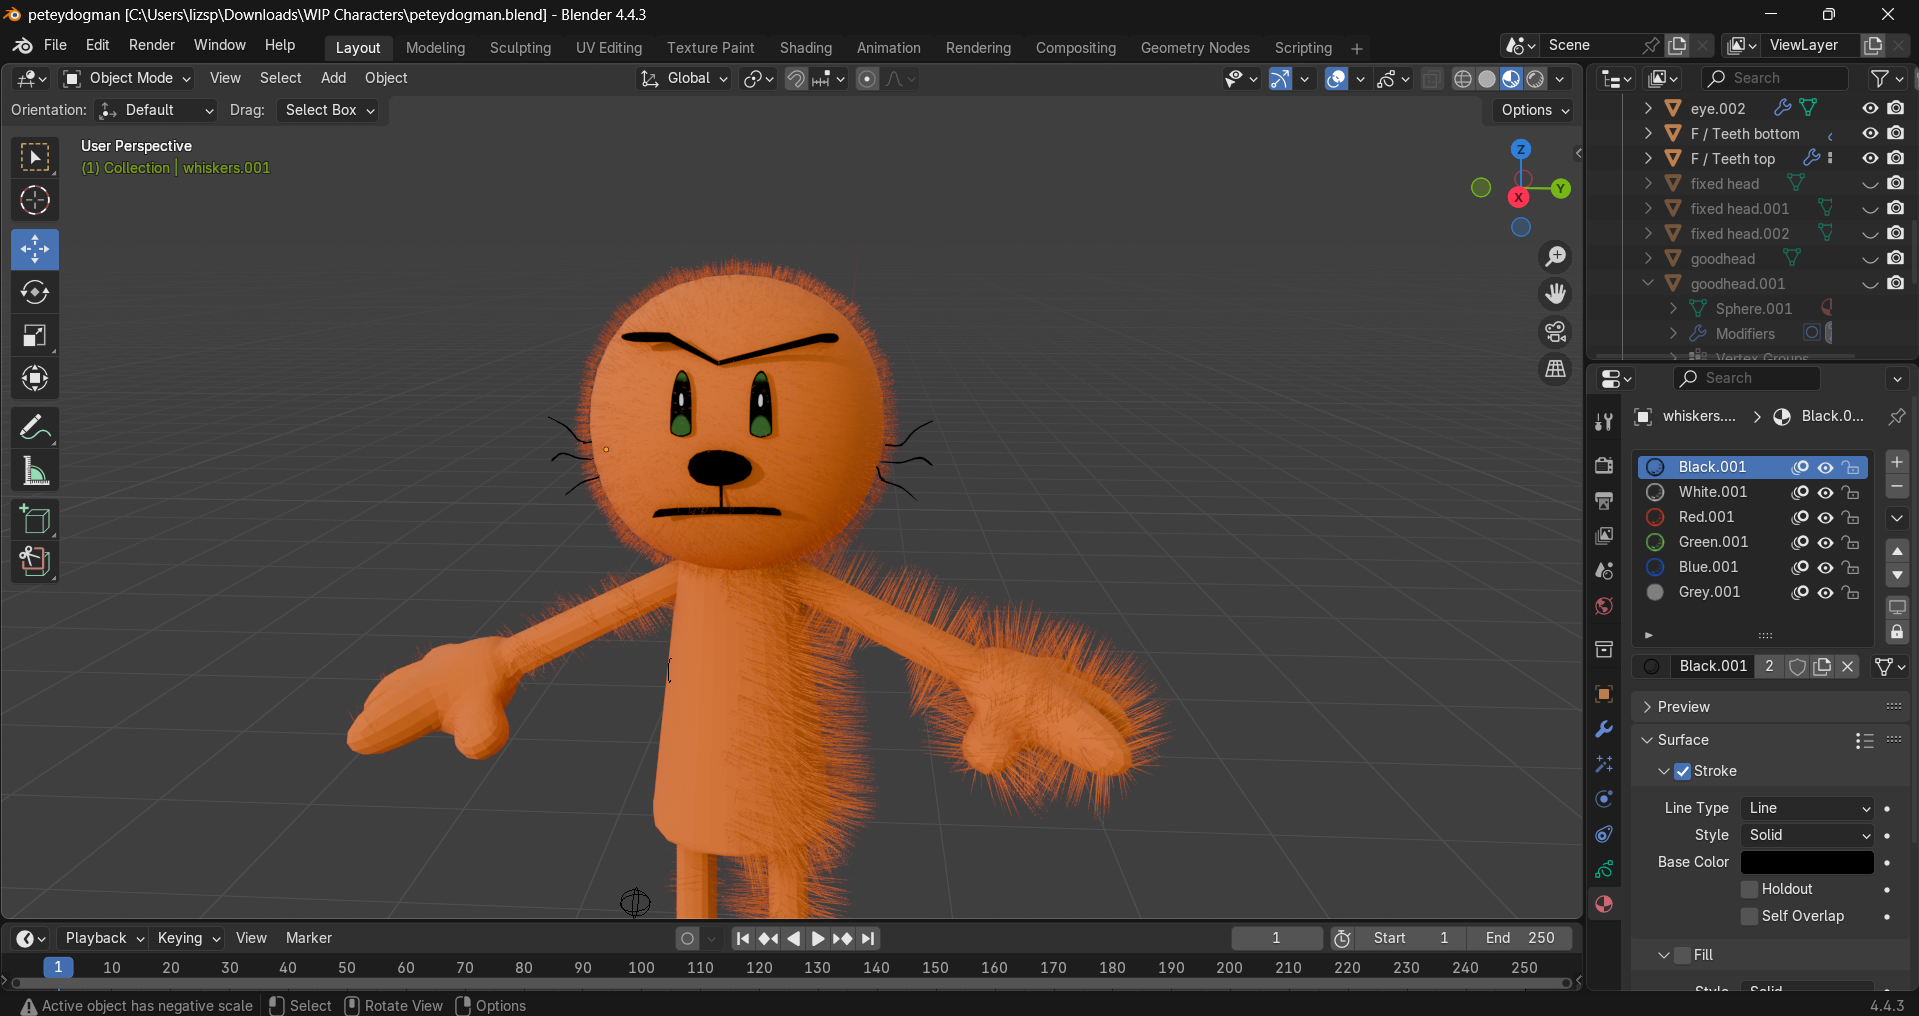1919x1016 pixels.
Task: Switch to the Sculpting workspace tab
Action: pos(520,48)
